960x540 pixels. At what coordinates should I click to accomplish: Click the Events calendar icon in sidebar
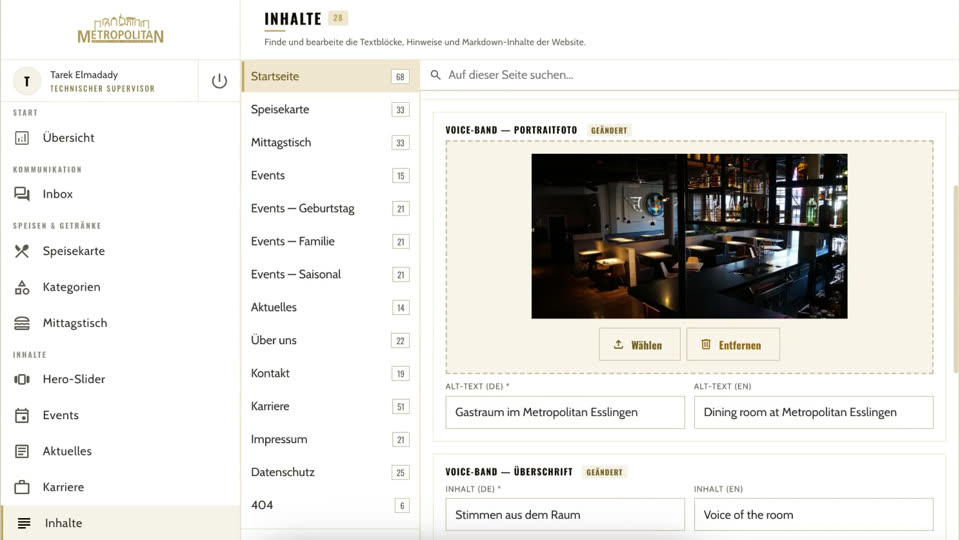point(22,416)
